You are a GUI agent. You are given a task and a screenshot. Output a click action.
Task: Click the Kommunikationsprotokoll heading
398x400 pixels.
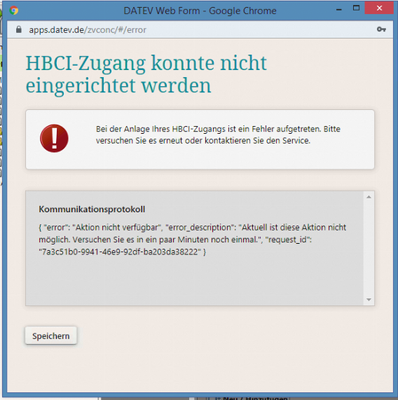(x=92, y=209)
